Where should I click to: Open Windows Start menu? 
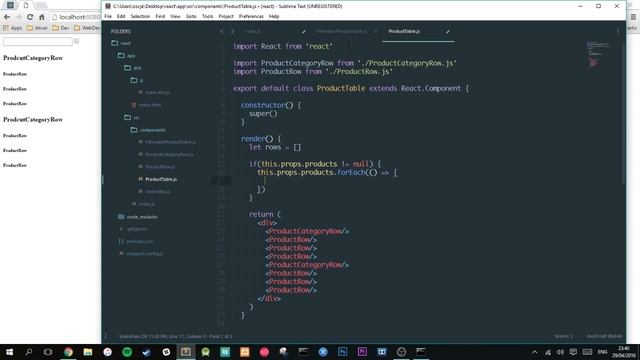click(9, 352)
